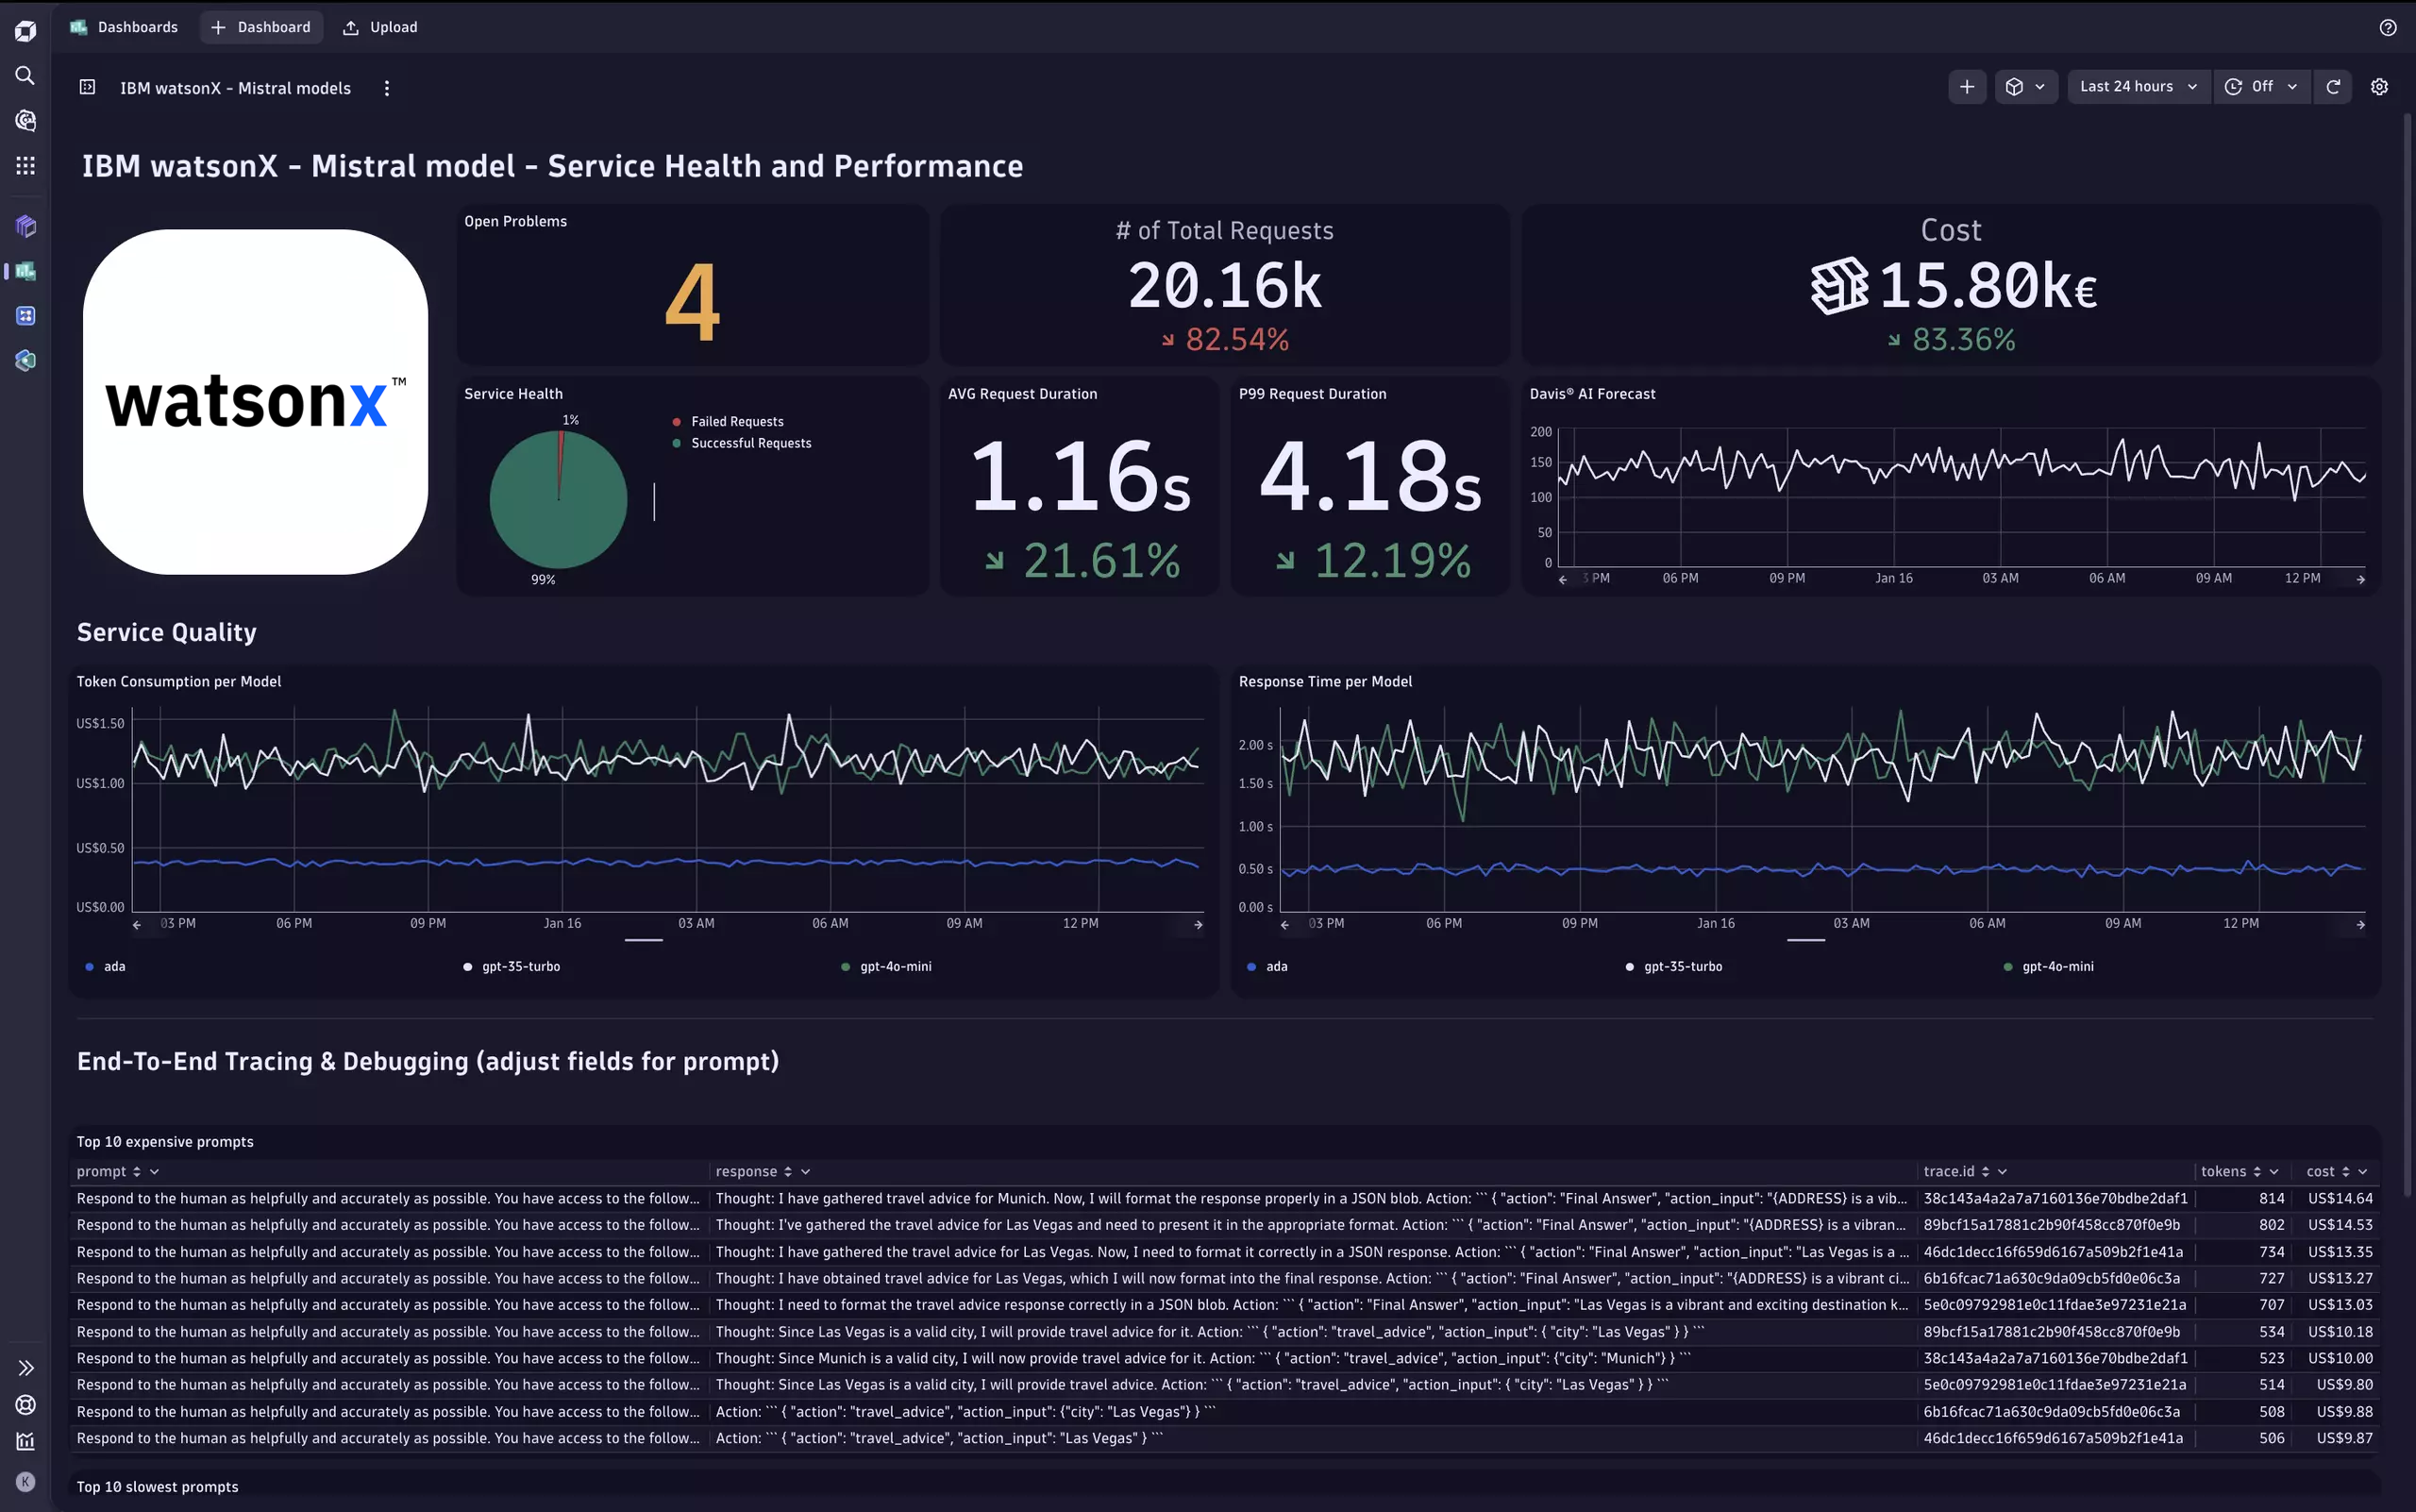Open the Last 24 hours timeframe dropdown

tap(2136, 86)
